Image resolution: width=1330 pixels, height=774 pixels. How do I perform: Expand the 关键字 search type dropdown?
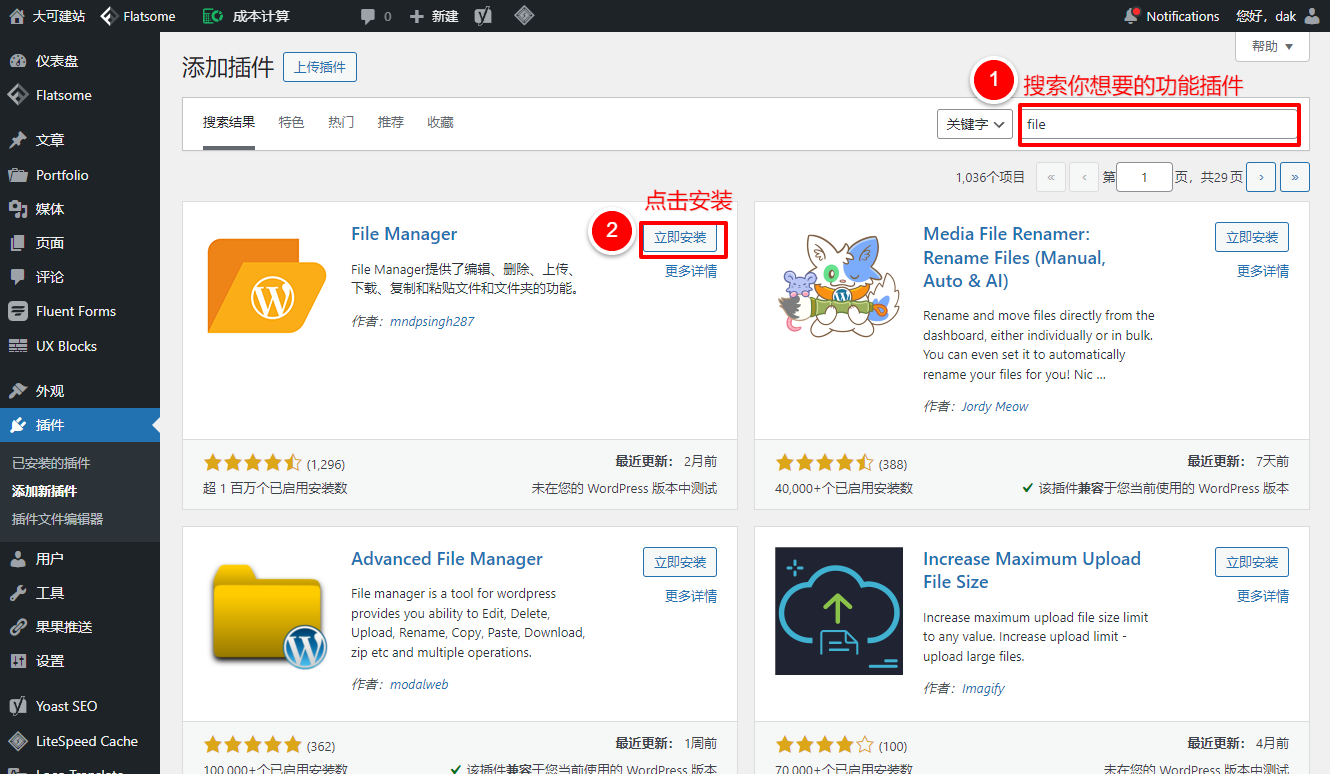point(975,124)
